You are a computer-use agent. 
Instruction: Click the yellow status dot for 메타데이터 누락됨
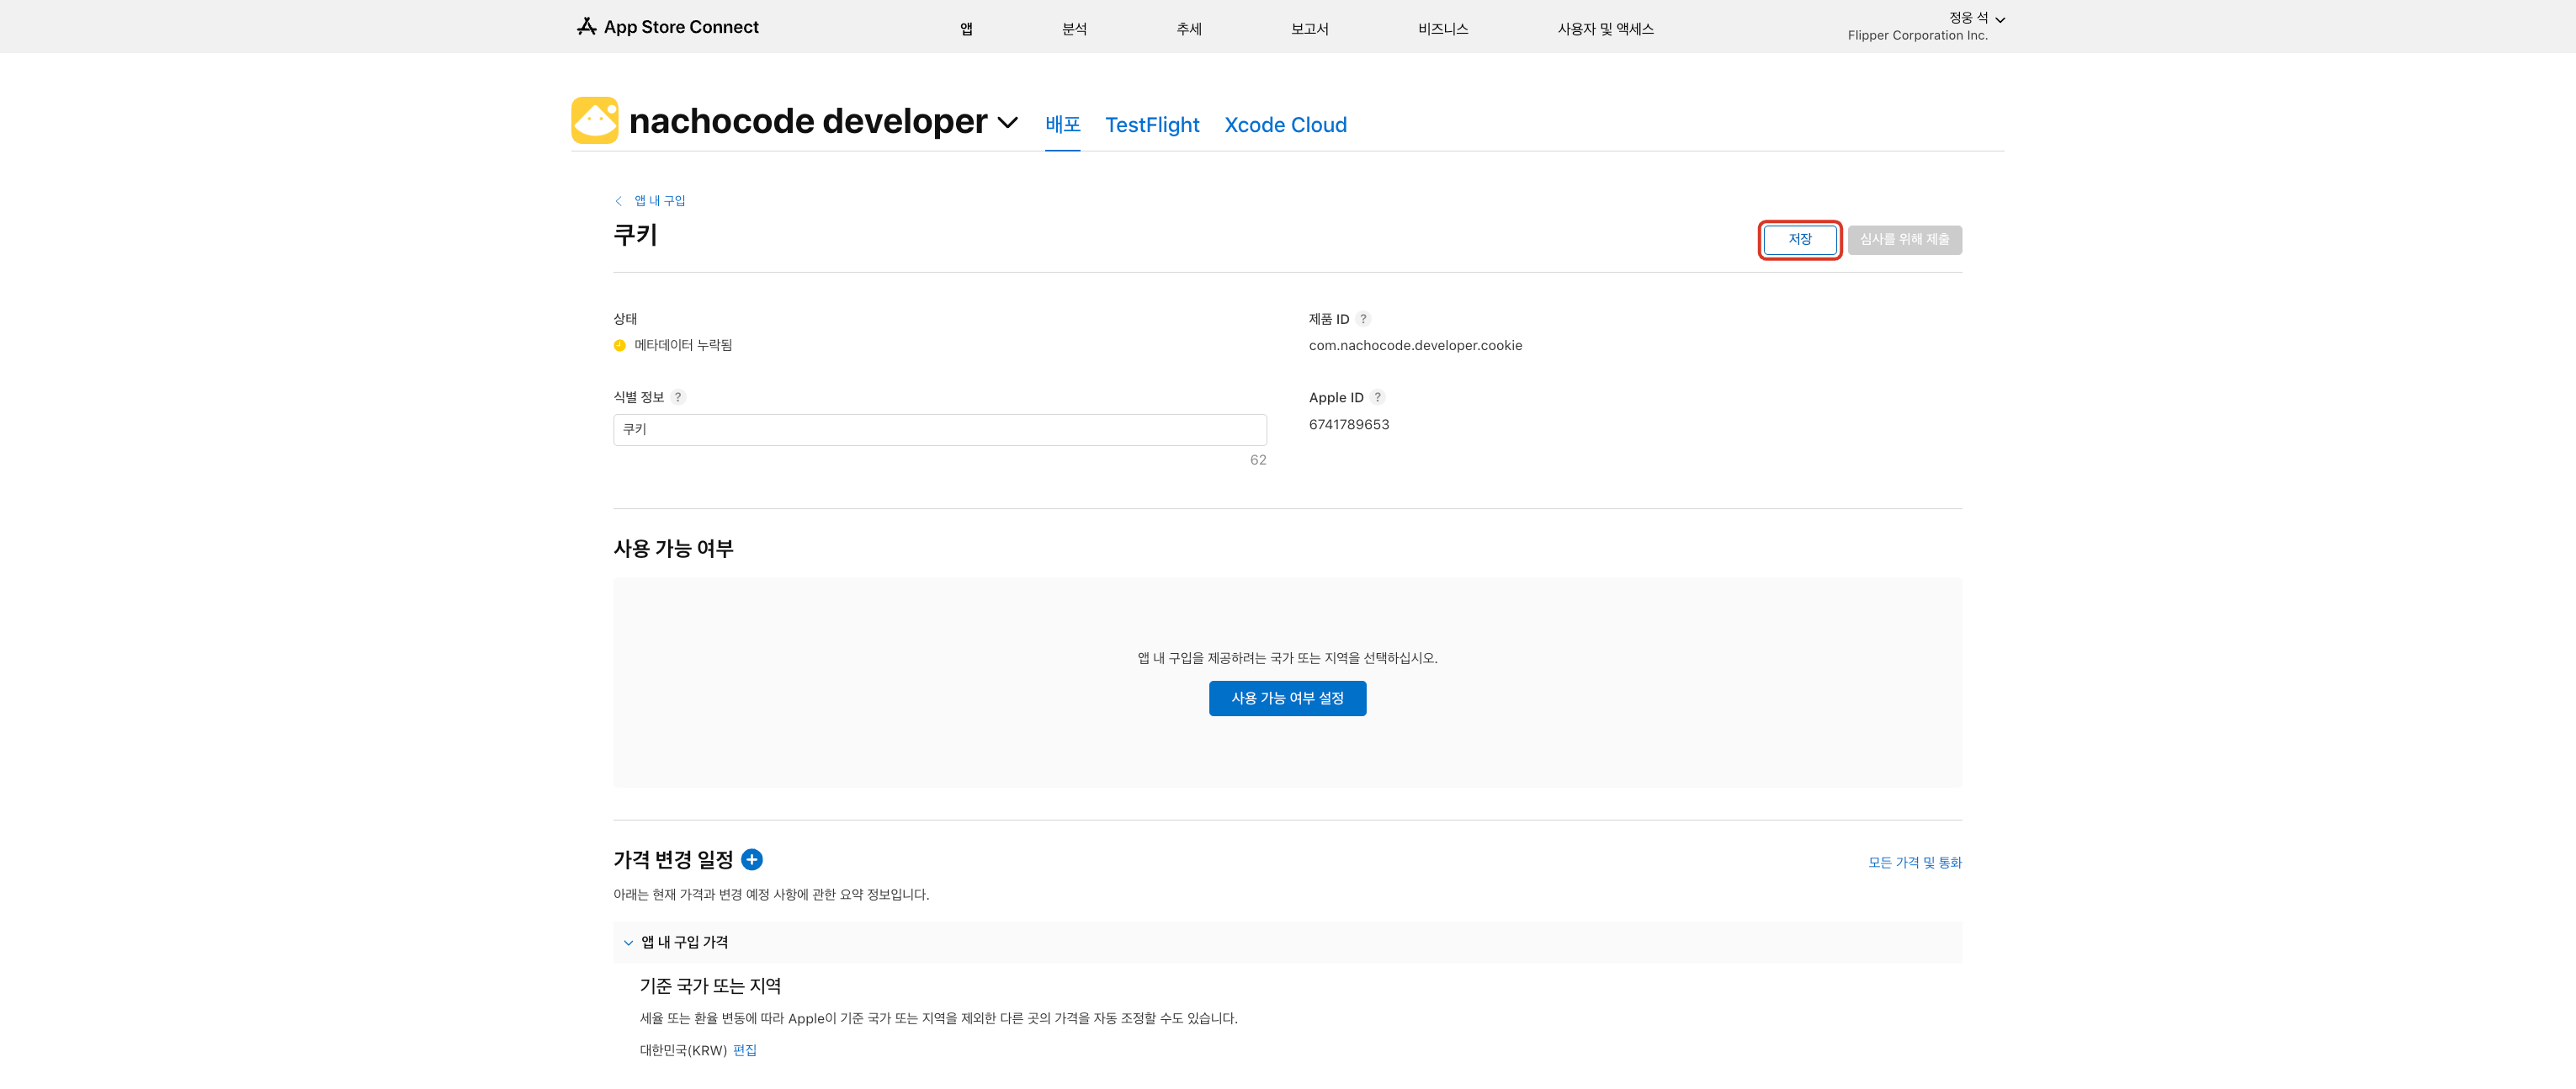(x=619, y=345)
